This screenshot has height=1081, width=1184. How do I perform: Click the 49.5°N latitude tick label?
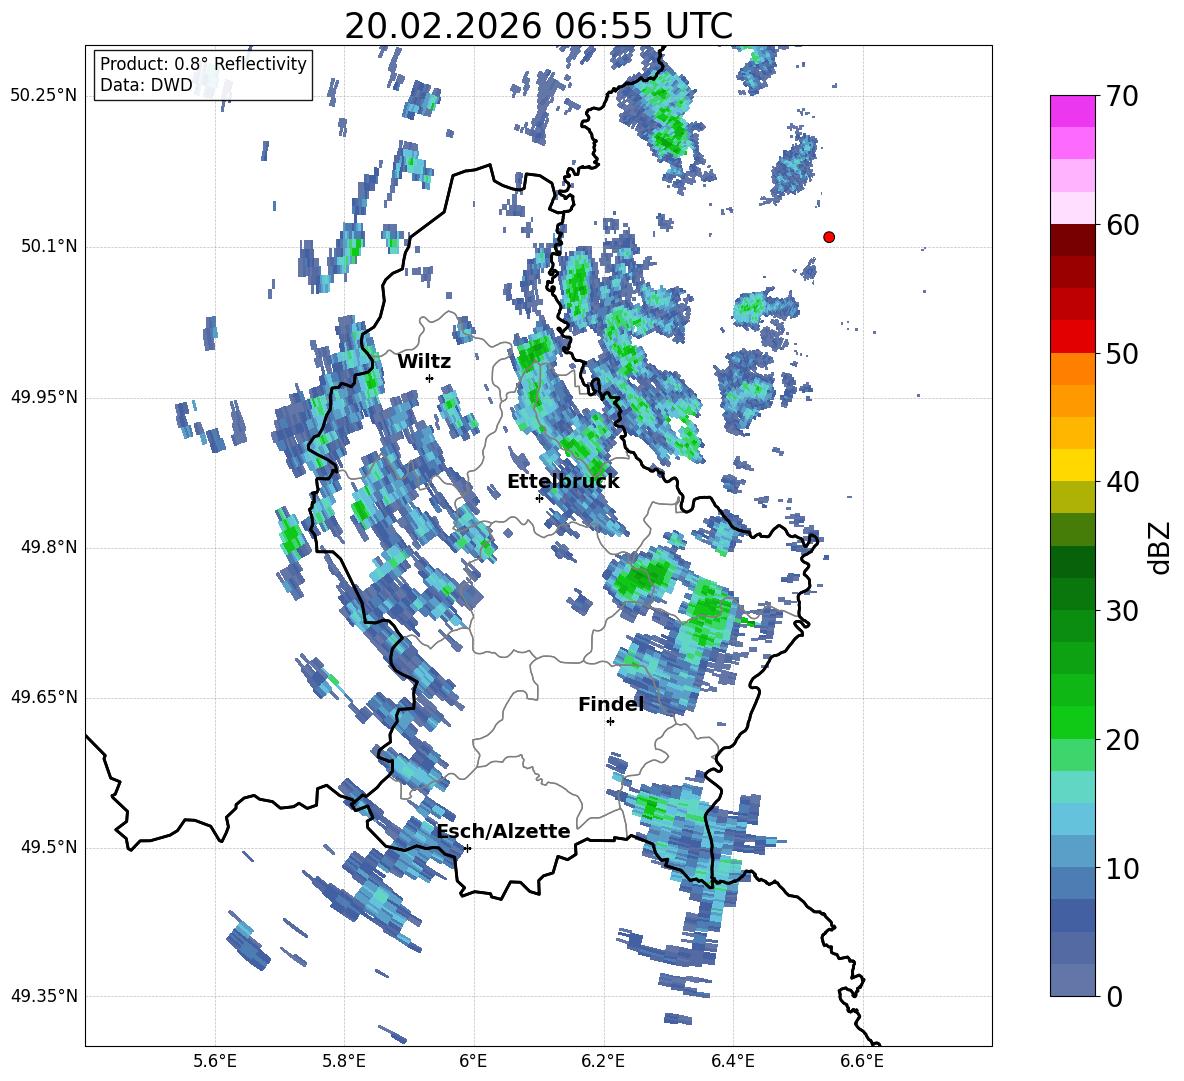tap(49, 847)
